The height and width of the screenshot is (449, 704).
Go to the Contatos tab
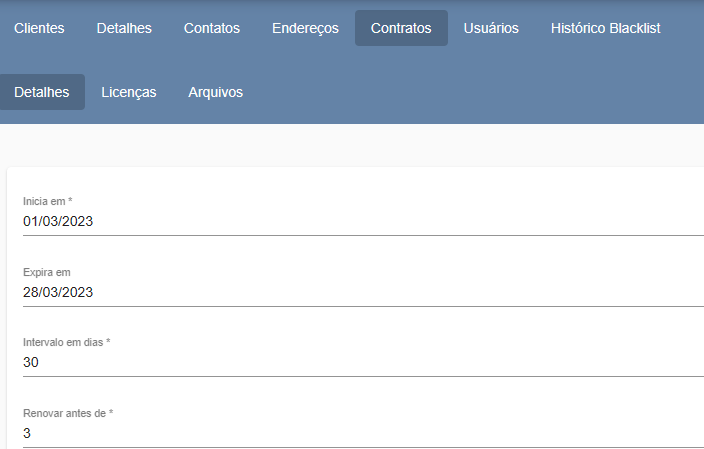[x=212, y=28]
